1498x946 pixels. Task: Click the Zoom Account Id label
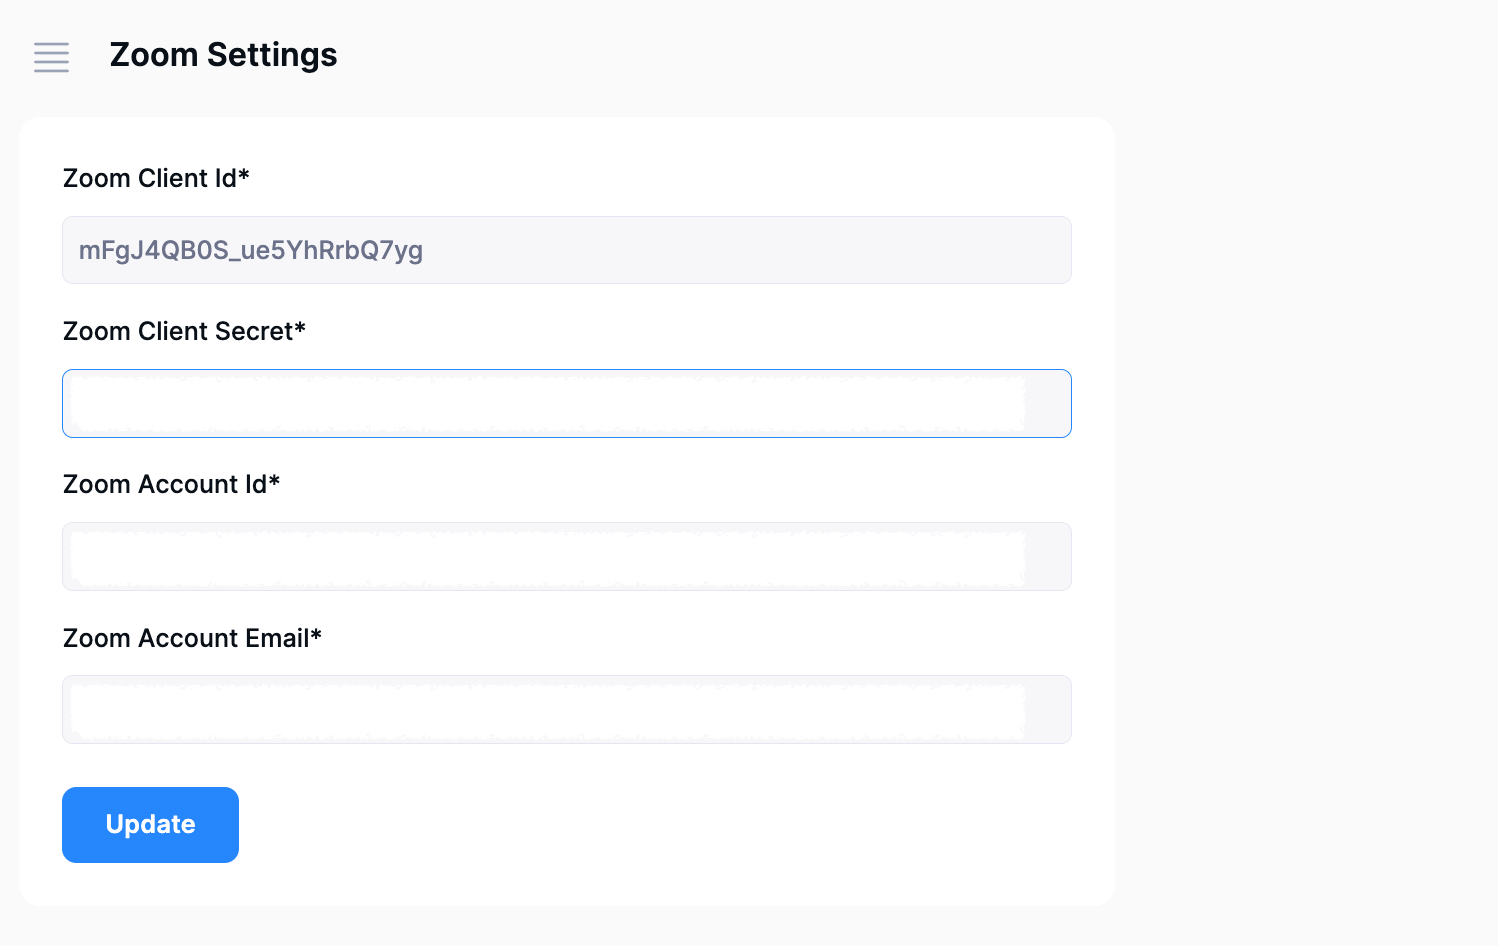pos(165,485)
